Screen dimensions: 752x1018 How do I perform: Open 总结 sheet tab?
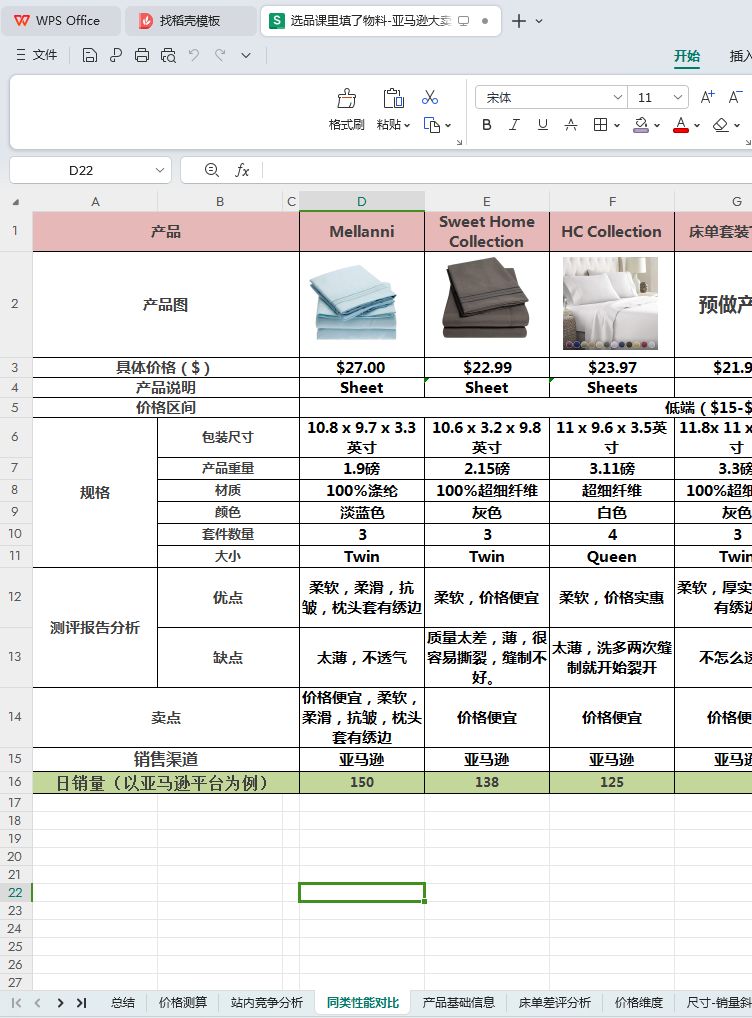coord(123,1002)
